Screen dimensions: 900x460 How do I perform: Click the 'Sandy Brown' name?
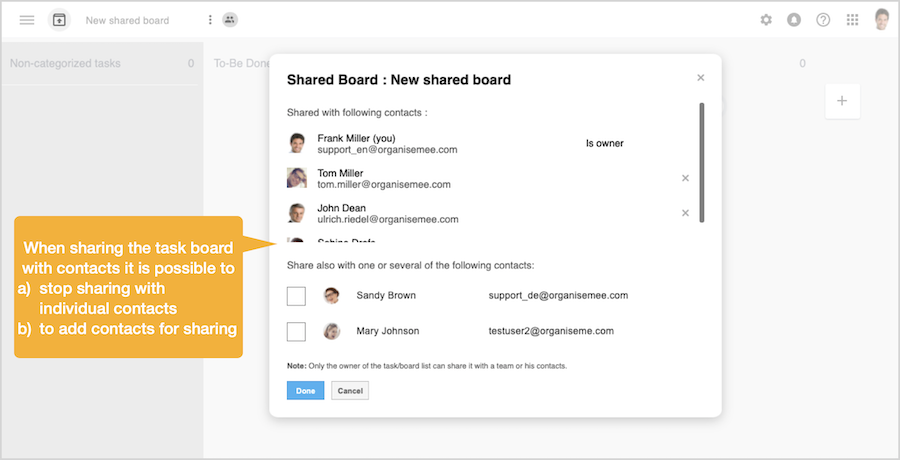click(386, 296)
